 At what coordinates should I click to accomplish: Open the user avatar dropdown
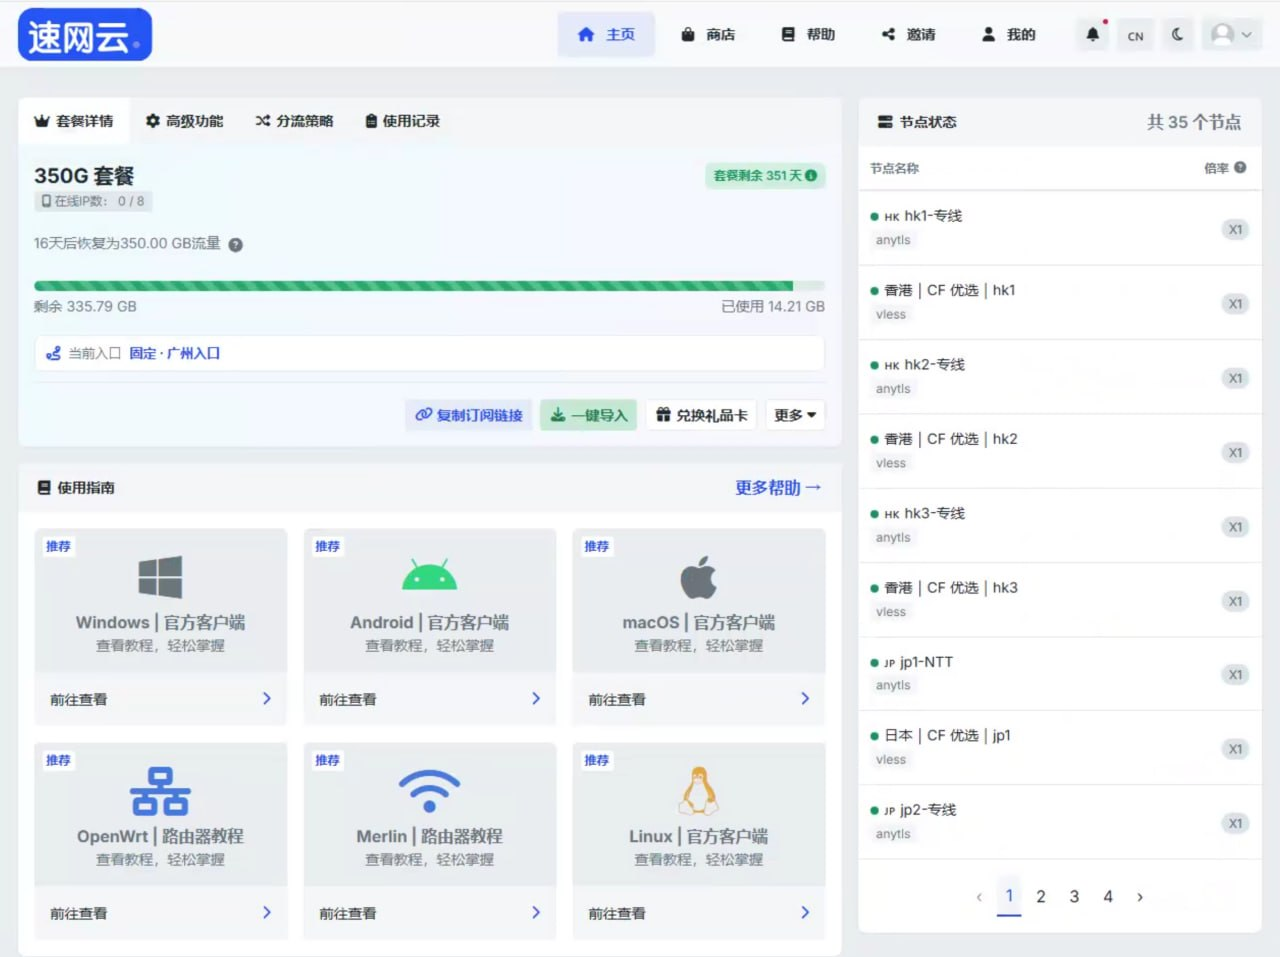(1231, 35)
